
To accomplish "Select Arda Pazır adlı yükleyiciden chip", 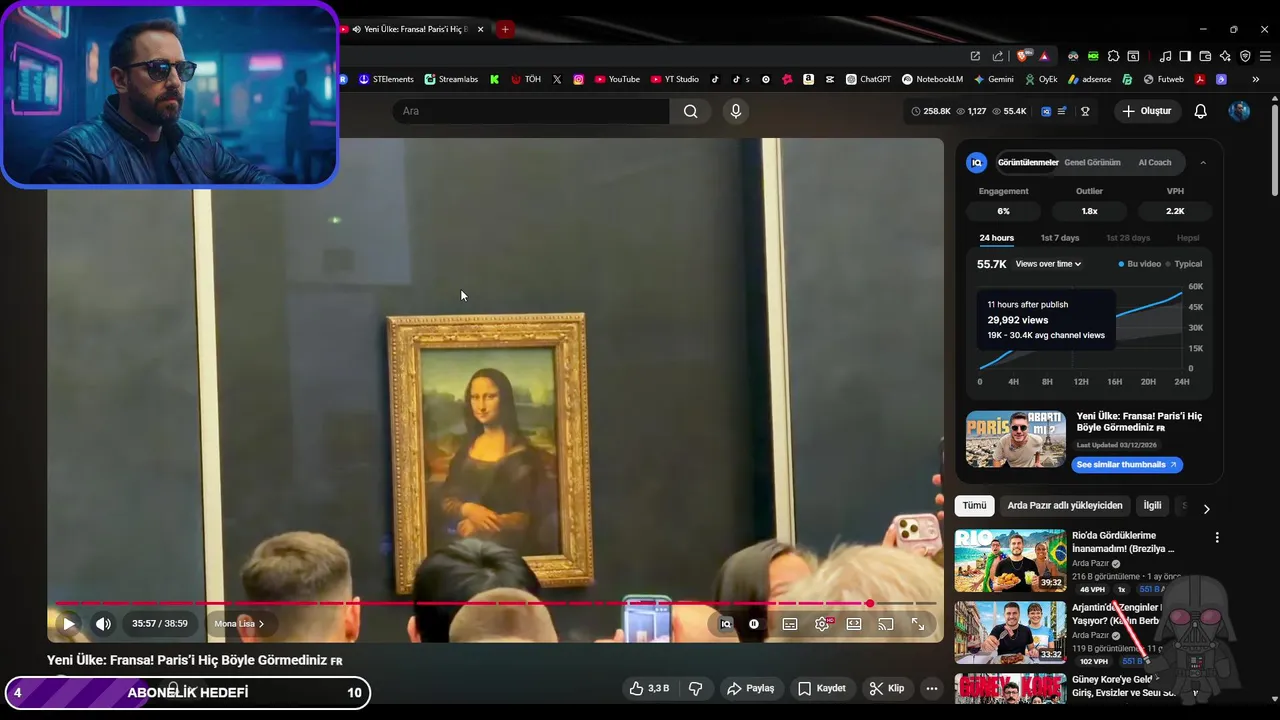I will [1065, 506].
